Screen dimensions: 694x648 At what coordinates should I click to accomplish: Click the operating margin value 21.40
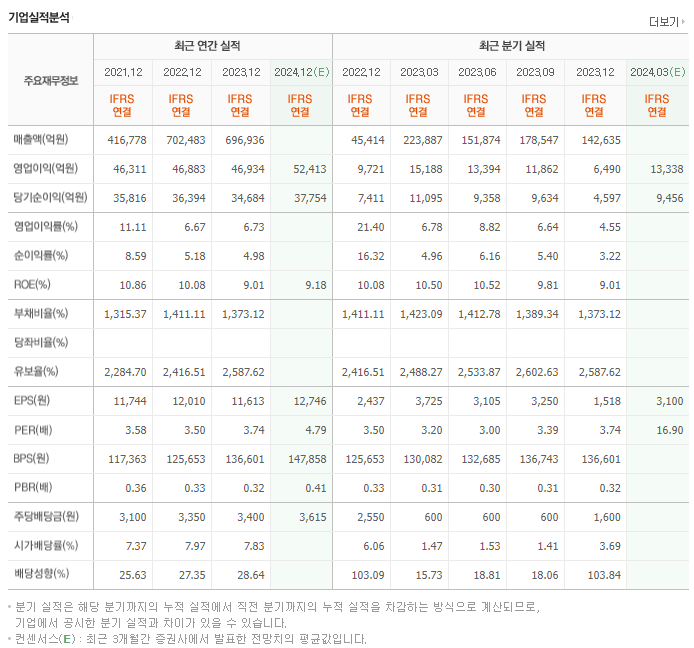pos(371,227)
